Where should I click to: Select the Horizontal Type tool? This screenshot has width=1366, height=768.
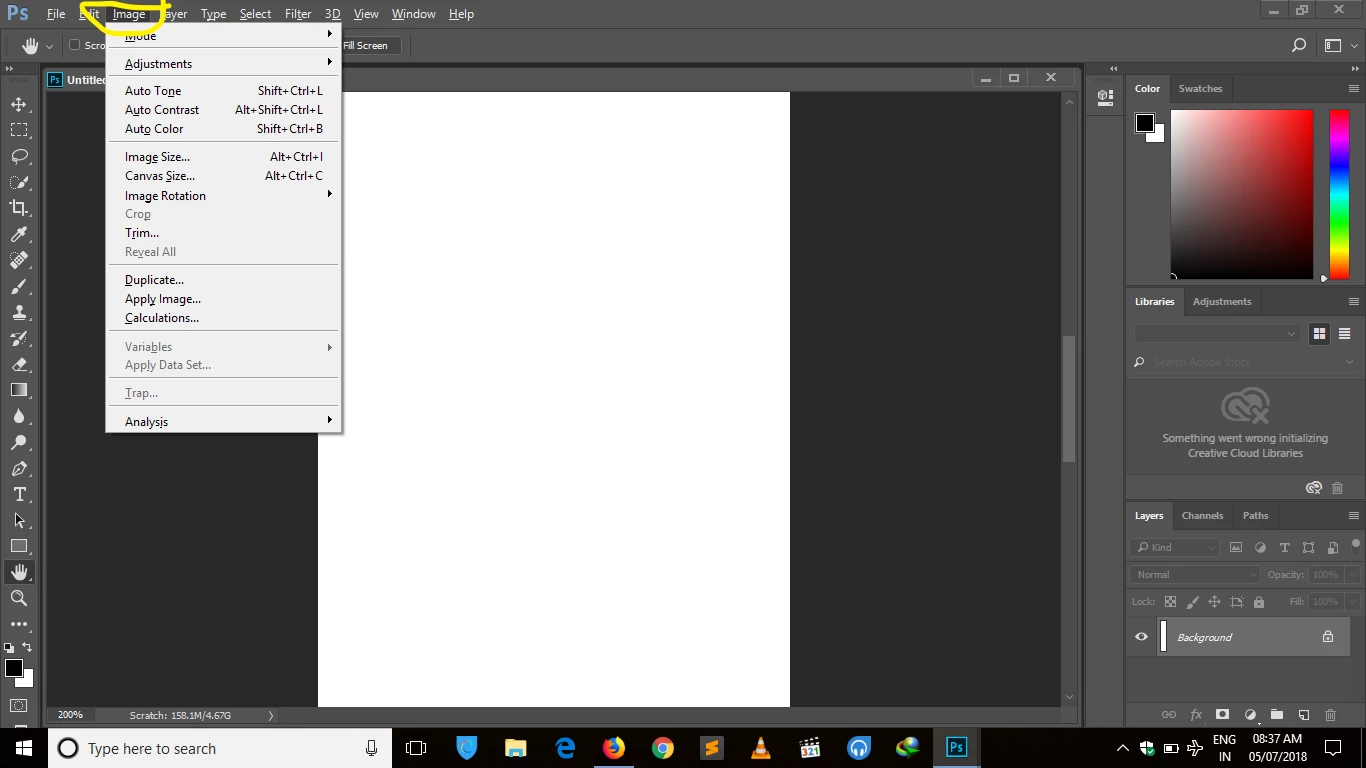tap(19, 494)
